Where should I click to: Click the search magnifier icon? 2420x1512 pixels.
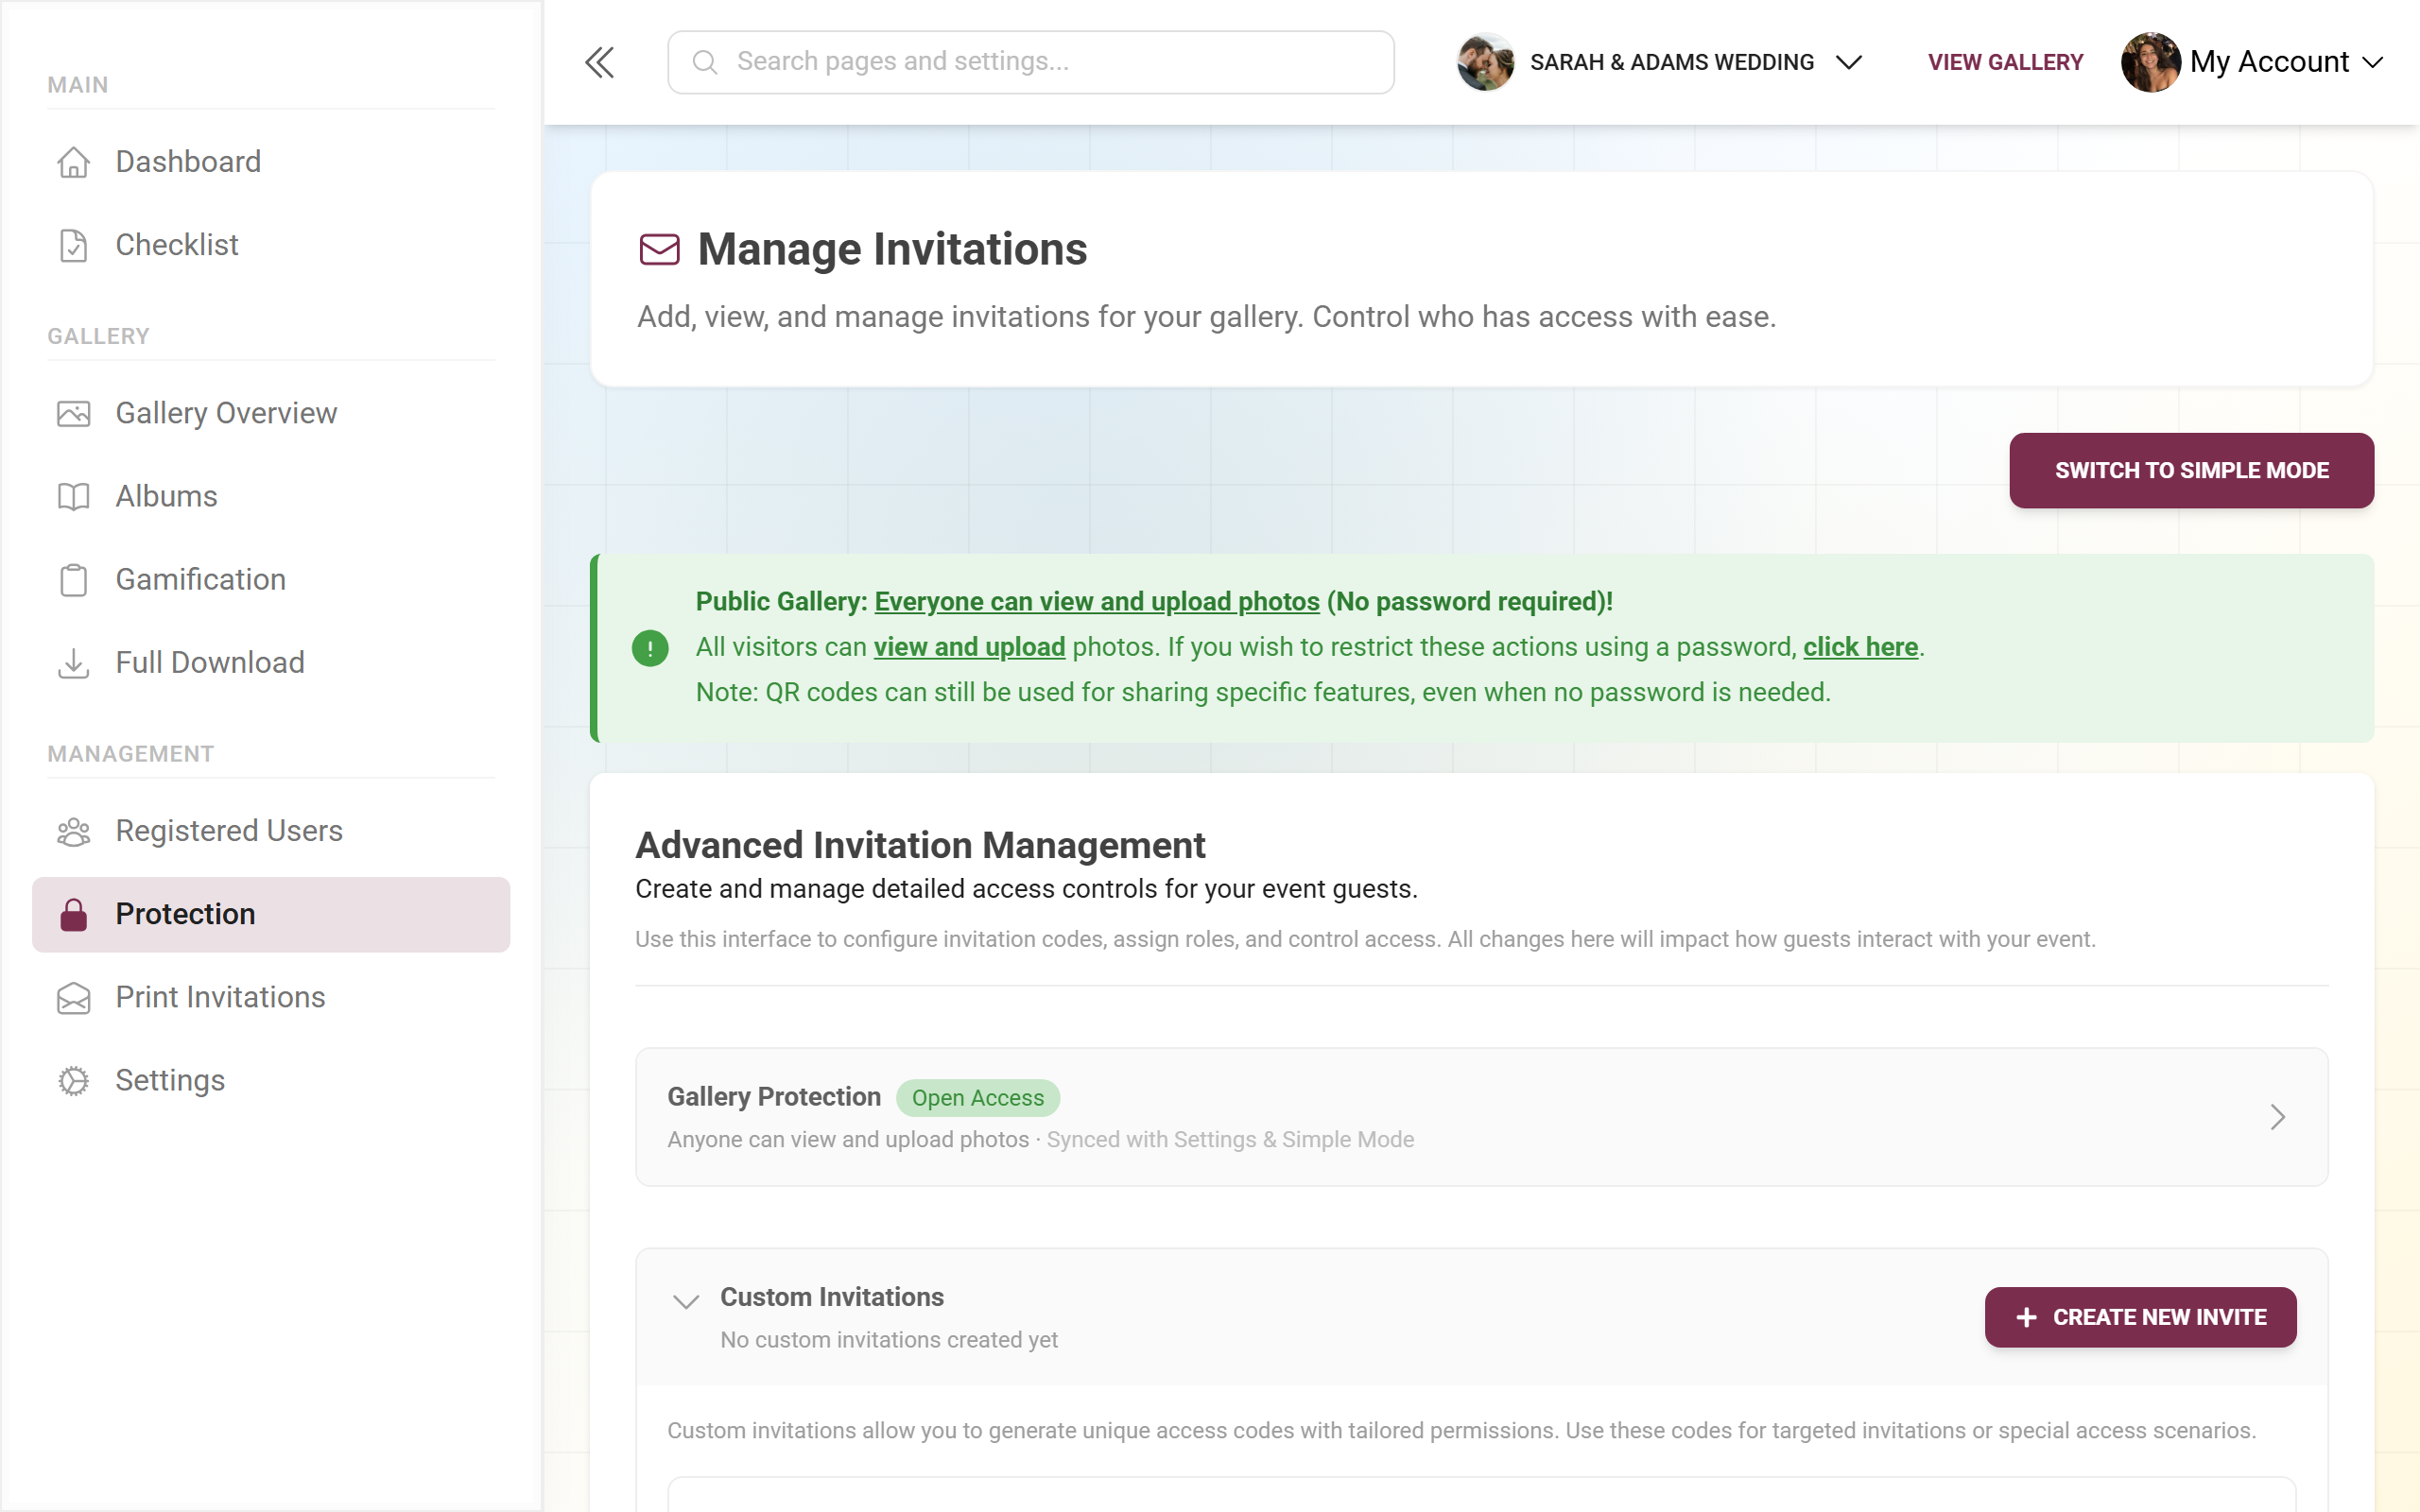click(705, 62)
